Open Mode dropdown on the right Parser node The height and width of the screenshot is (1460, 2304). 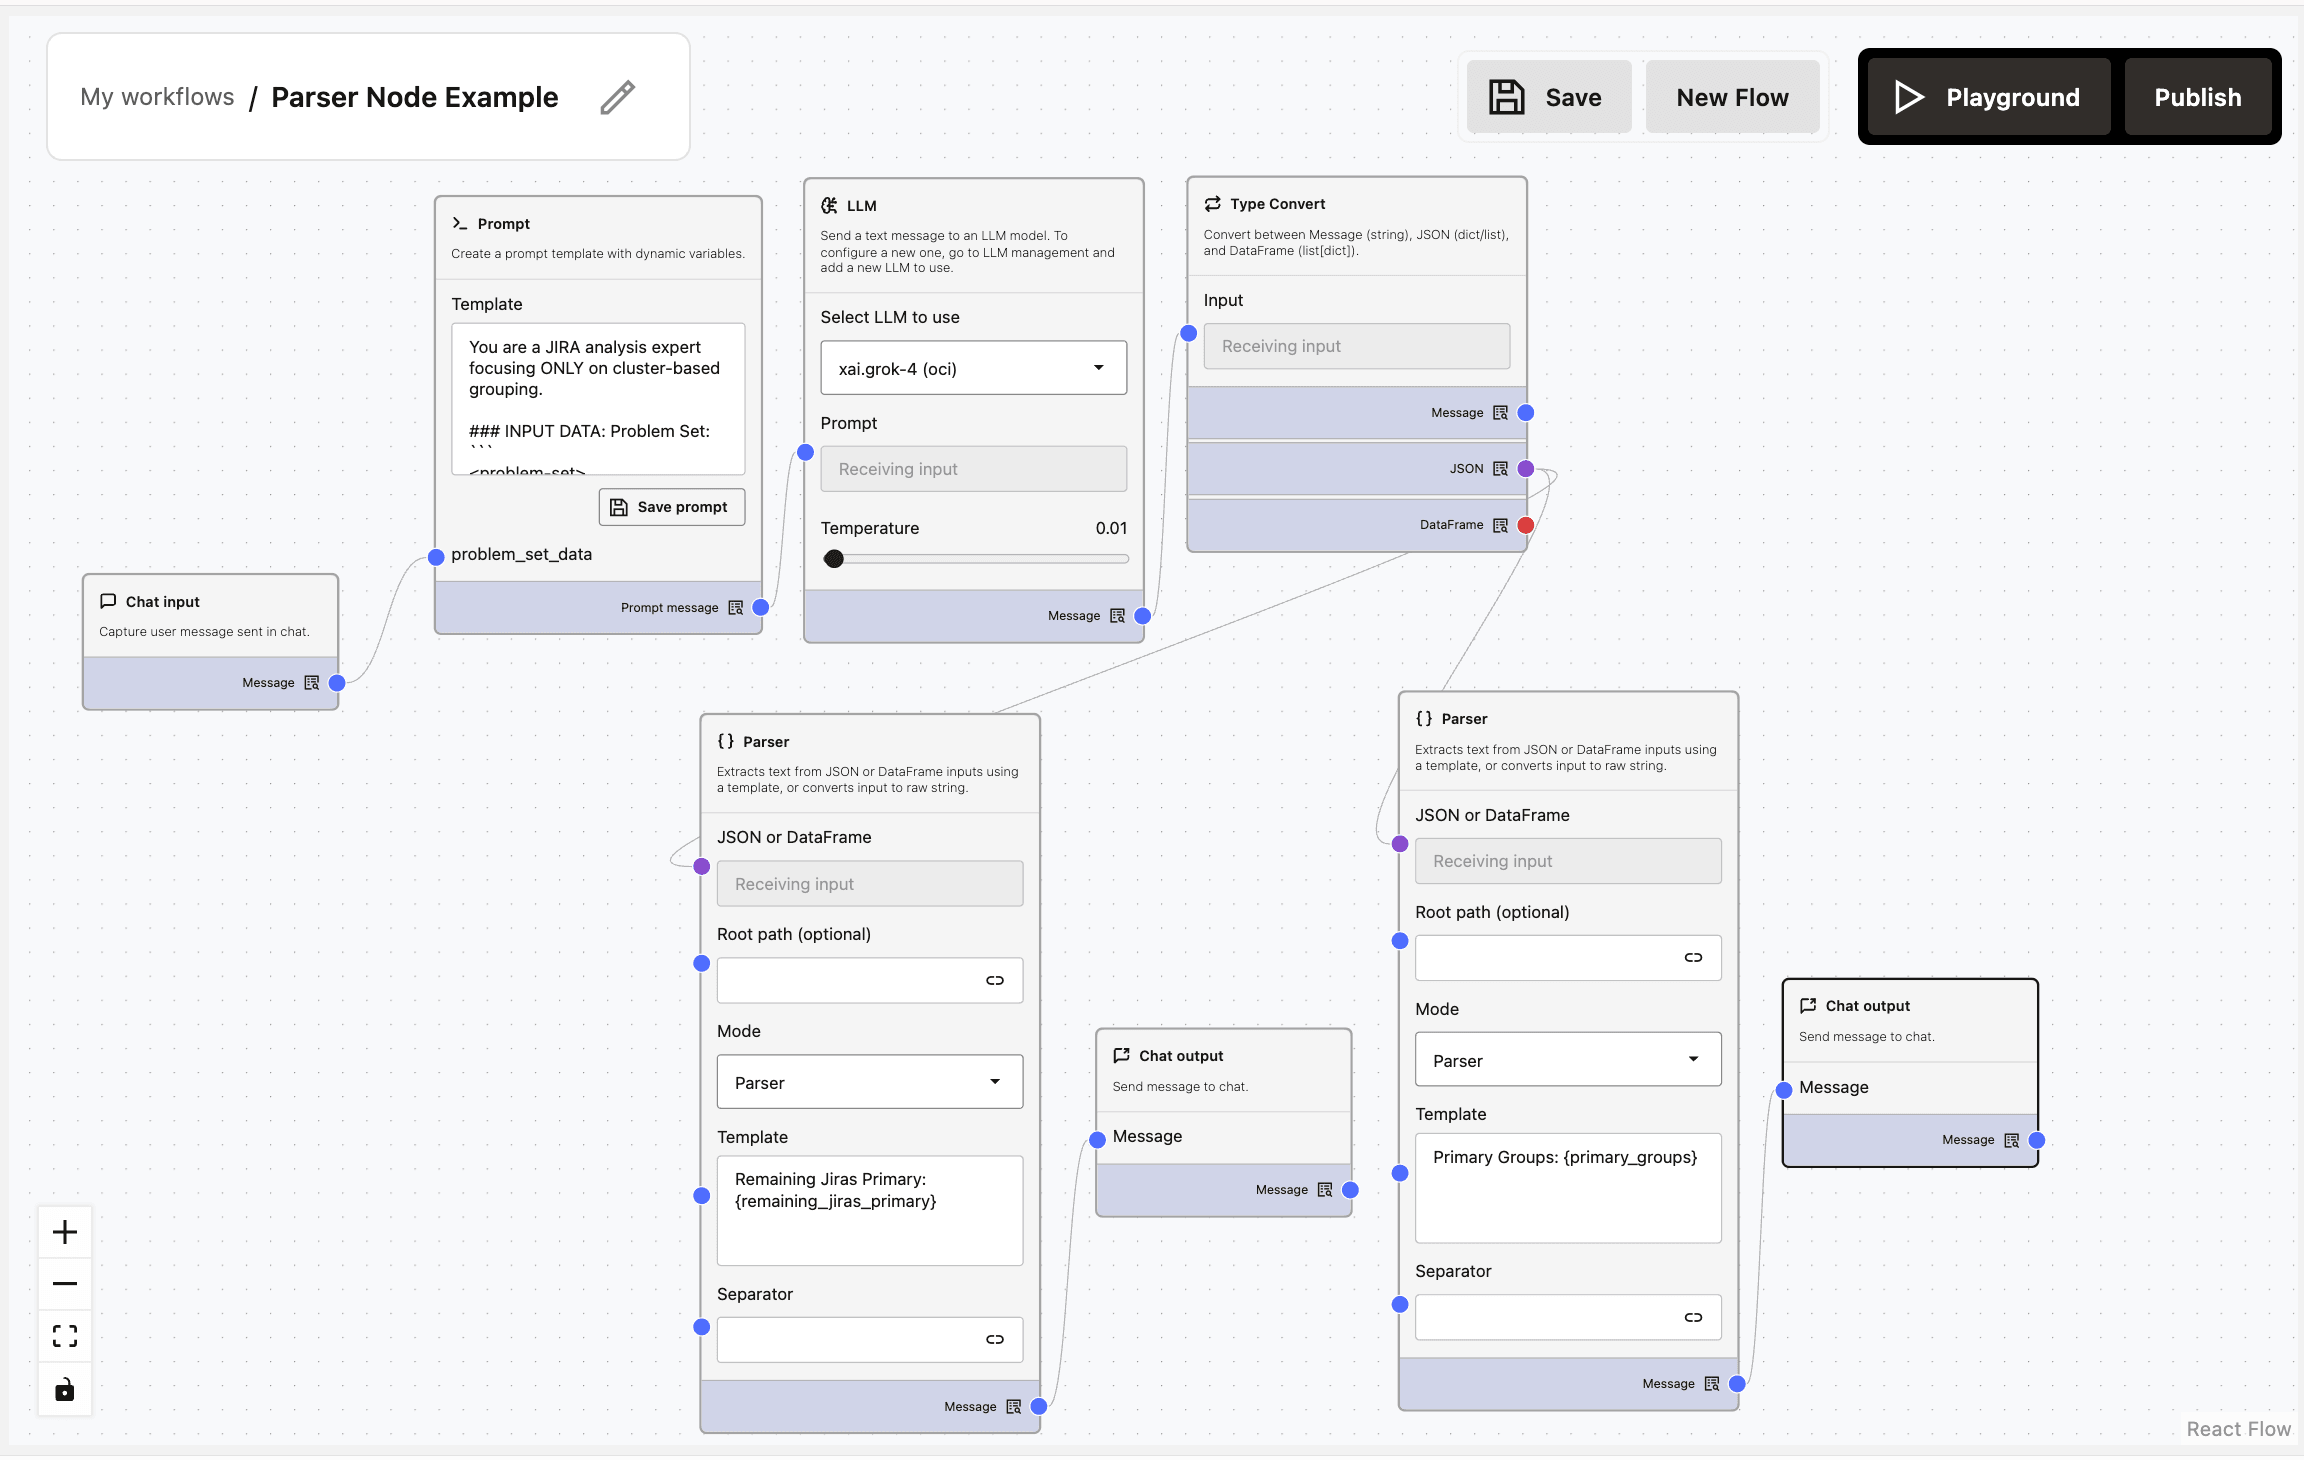[1566, 1059]
